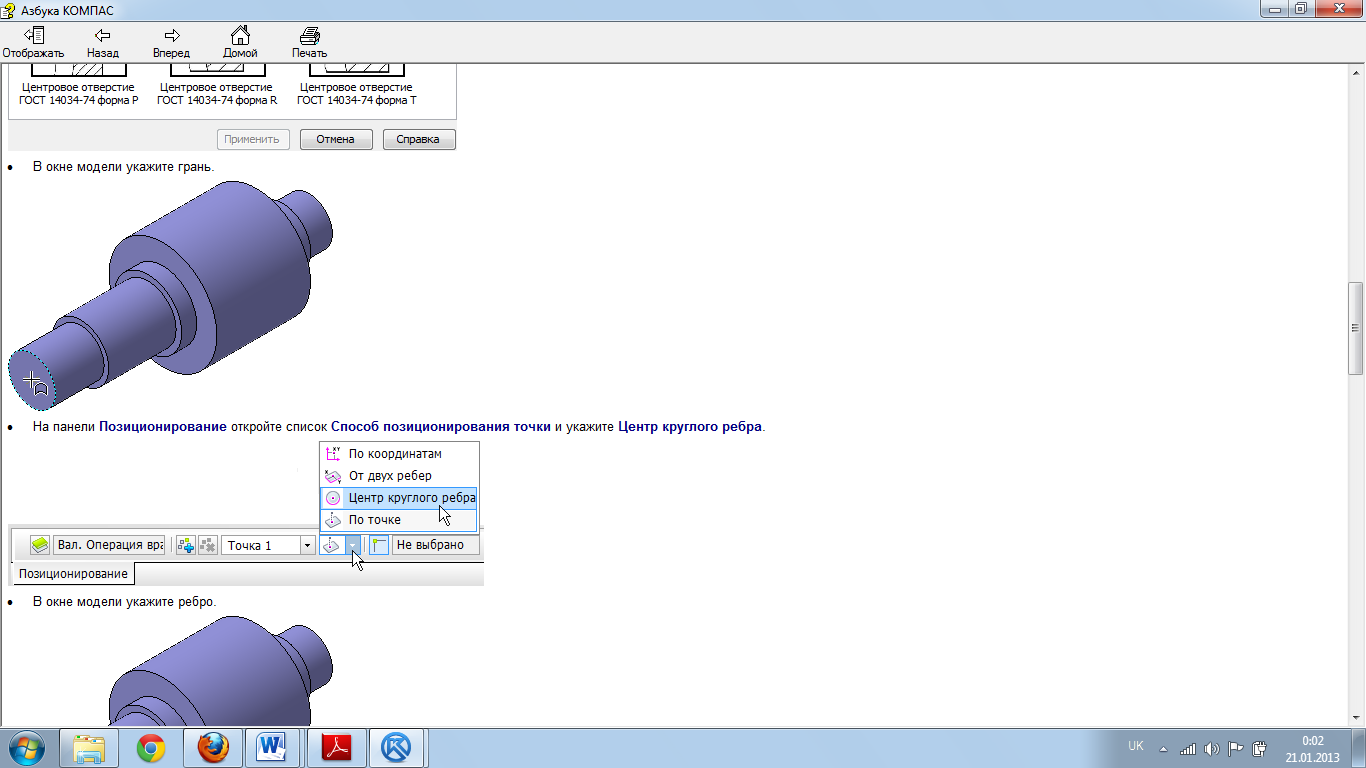
Task: Click the UK language indicator
Action: pyautogui.click(x=1136, y=746)
